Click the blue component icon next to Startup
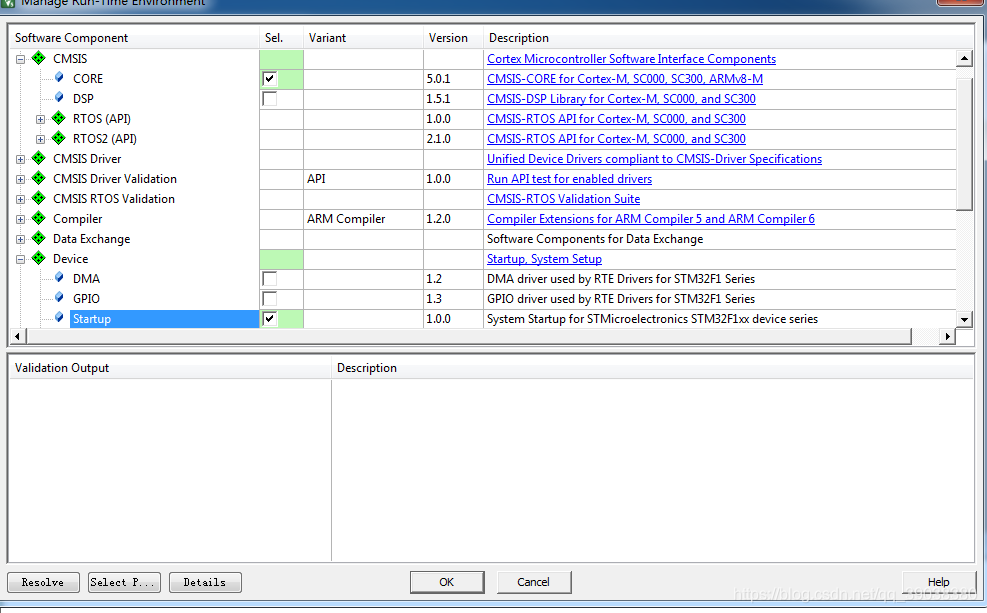The height and width of the screenshot is (613, 987). (x=59, y=318)
